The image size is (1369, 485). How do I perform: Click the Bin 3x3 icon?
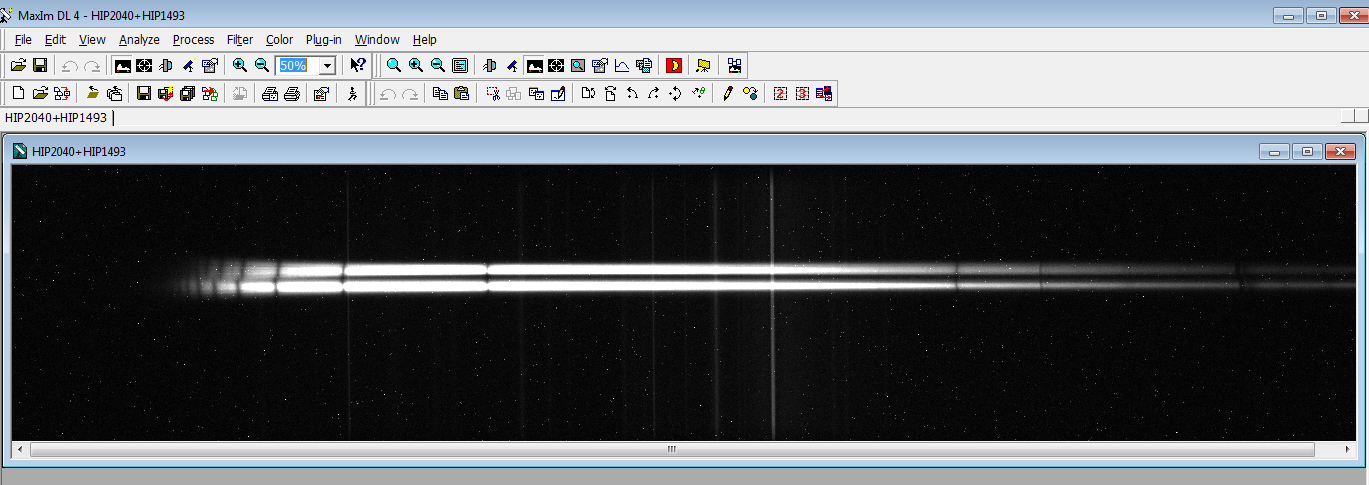802,94
